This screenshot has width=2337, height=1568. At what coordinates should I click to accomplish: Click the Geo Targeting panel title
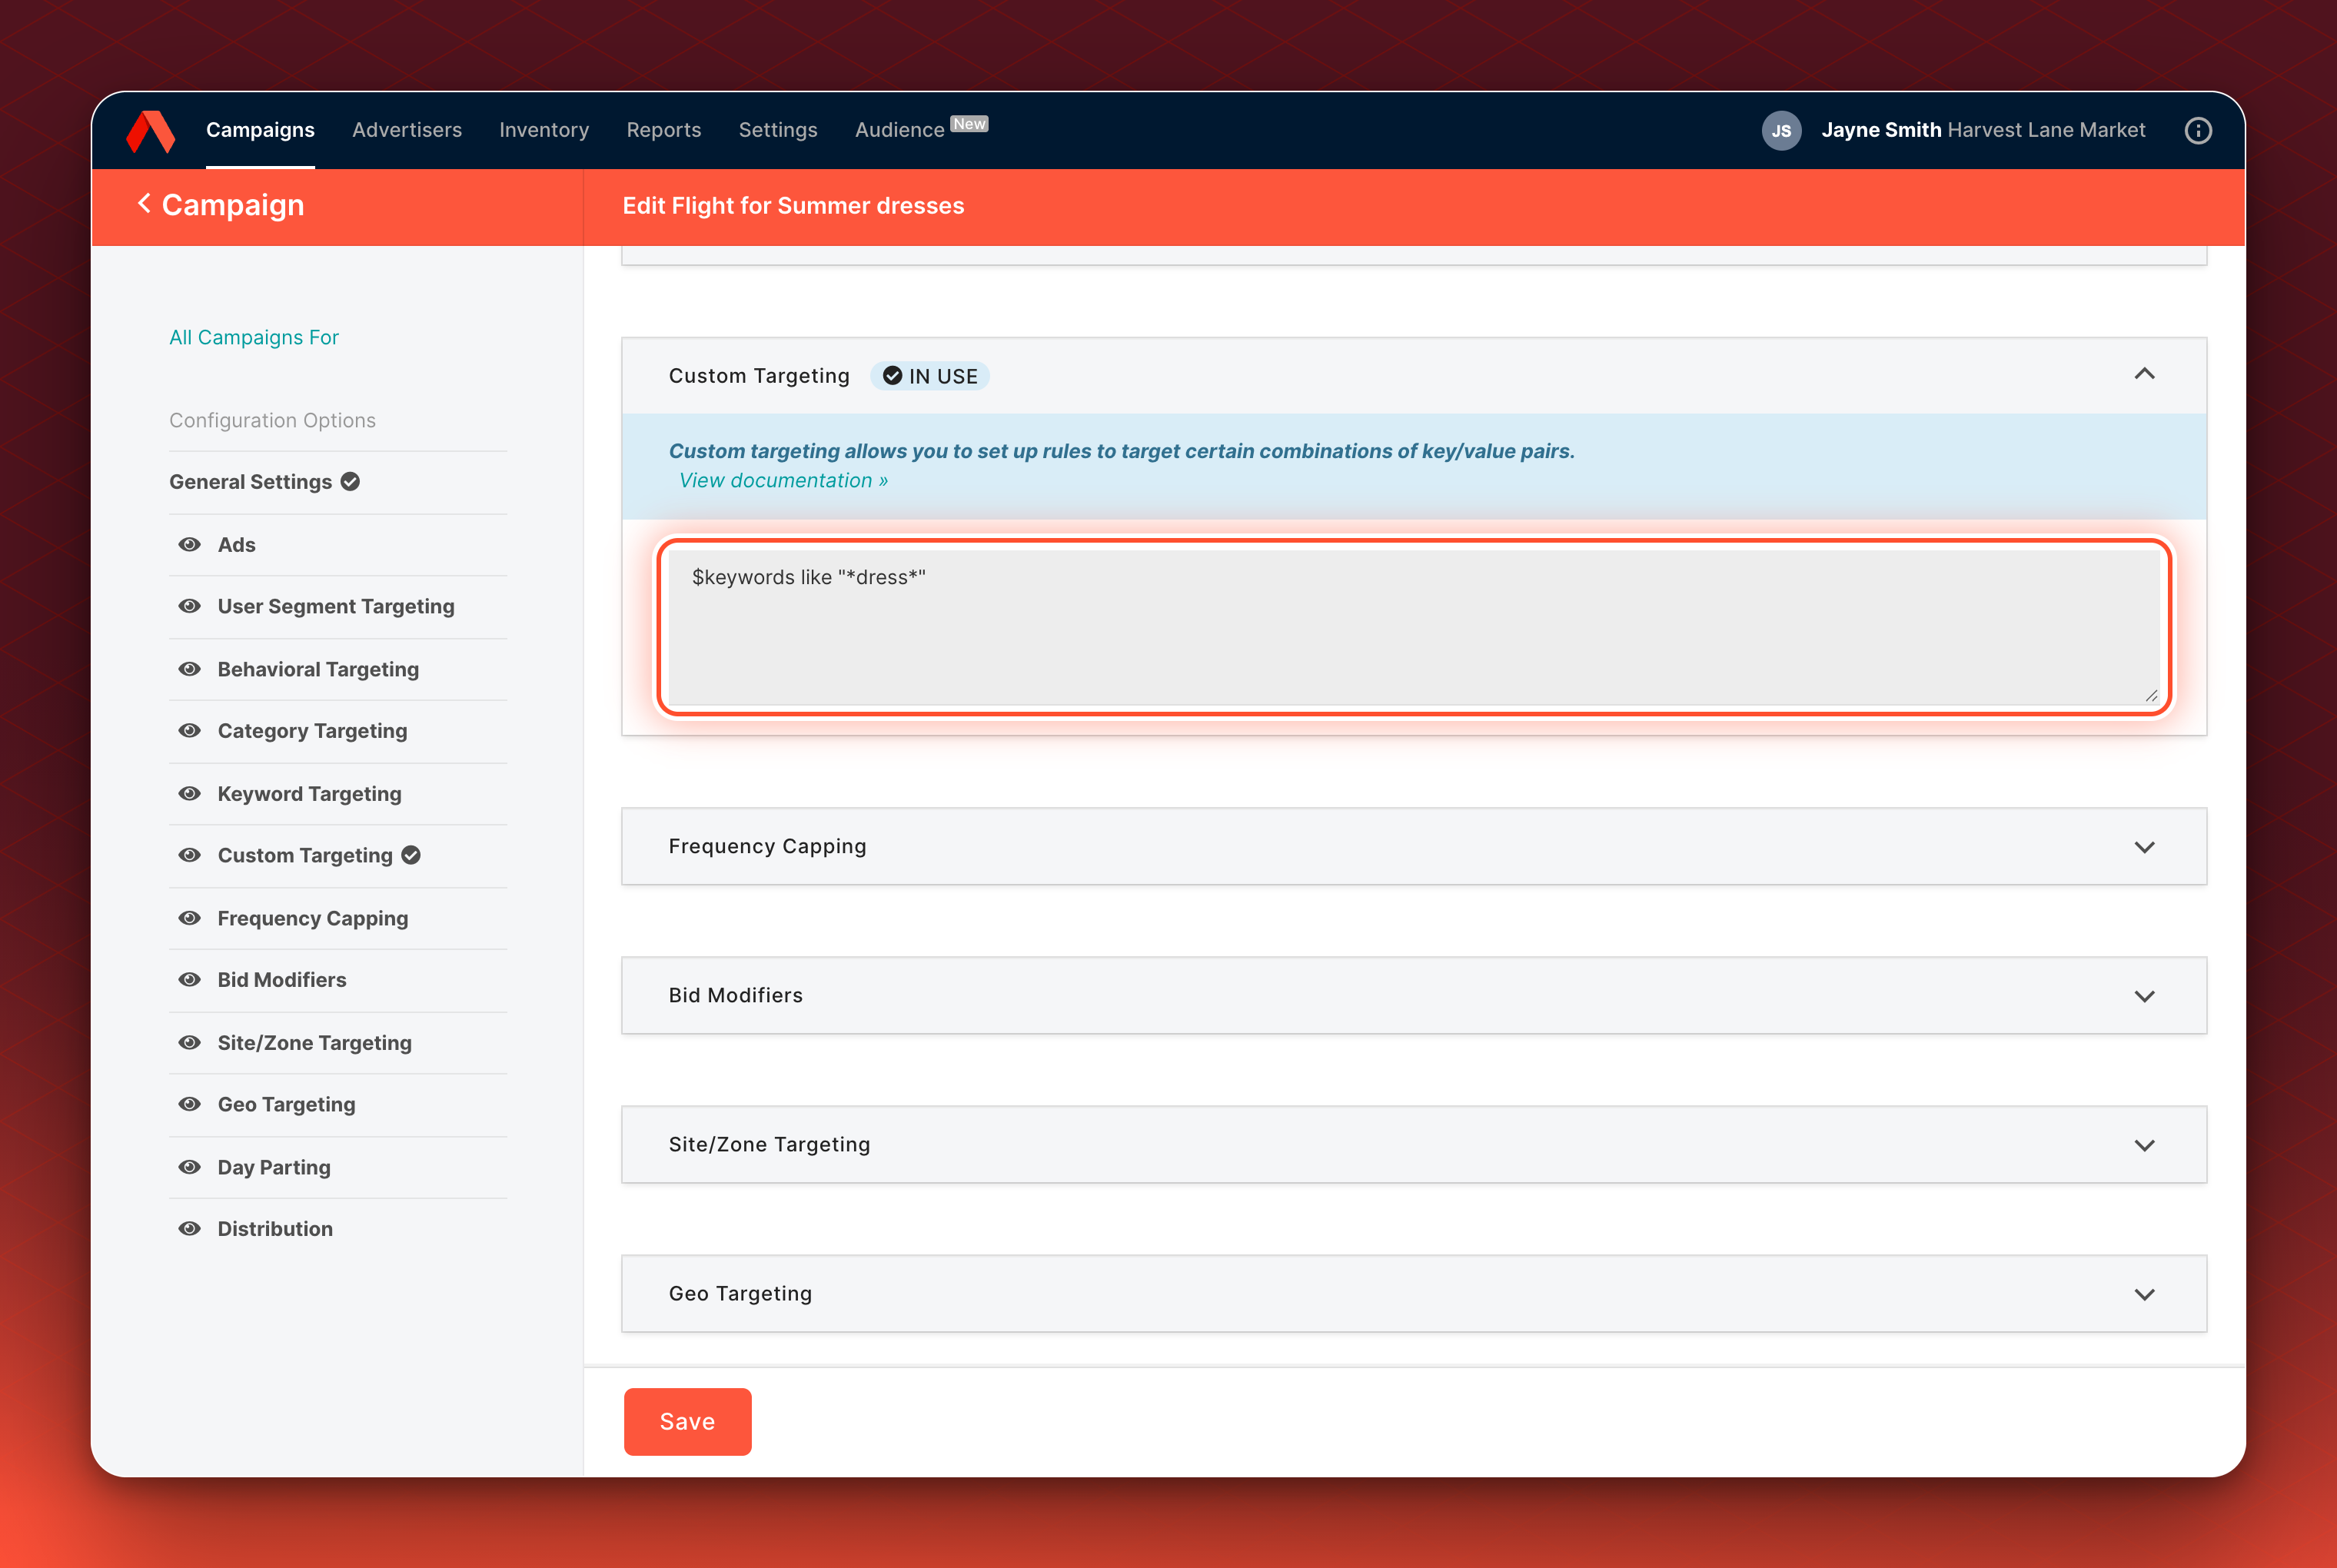[740, 1293]
